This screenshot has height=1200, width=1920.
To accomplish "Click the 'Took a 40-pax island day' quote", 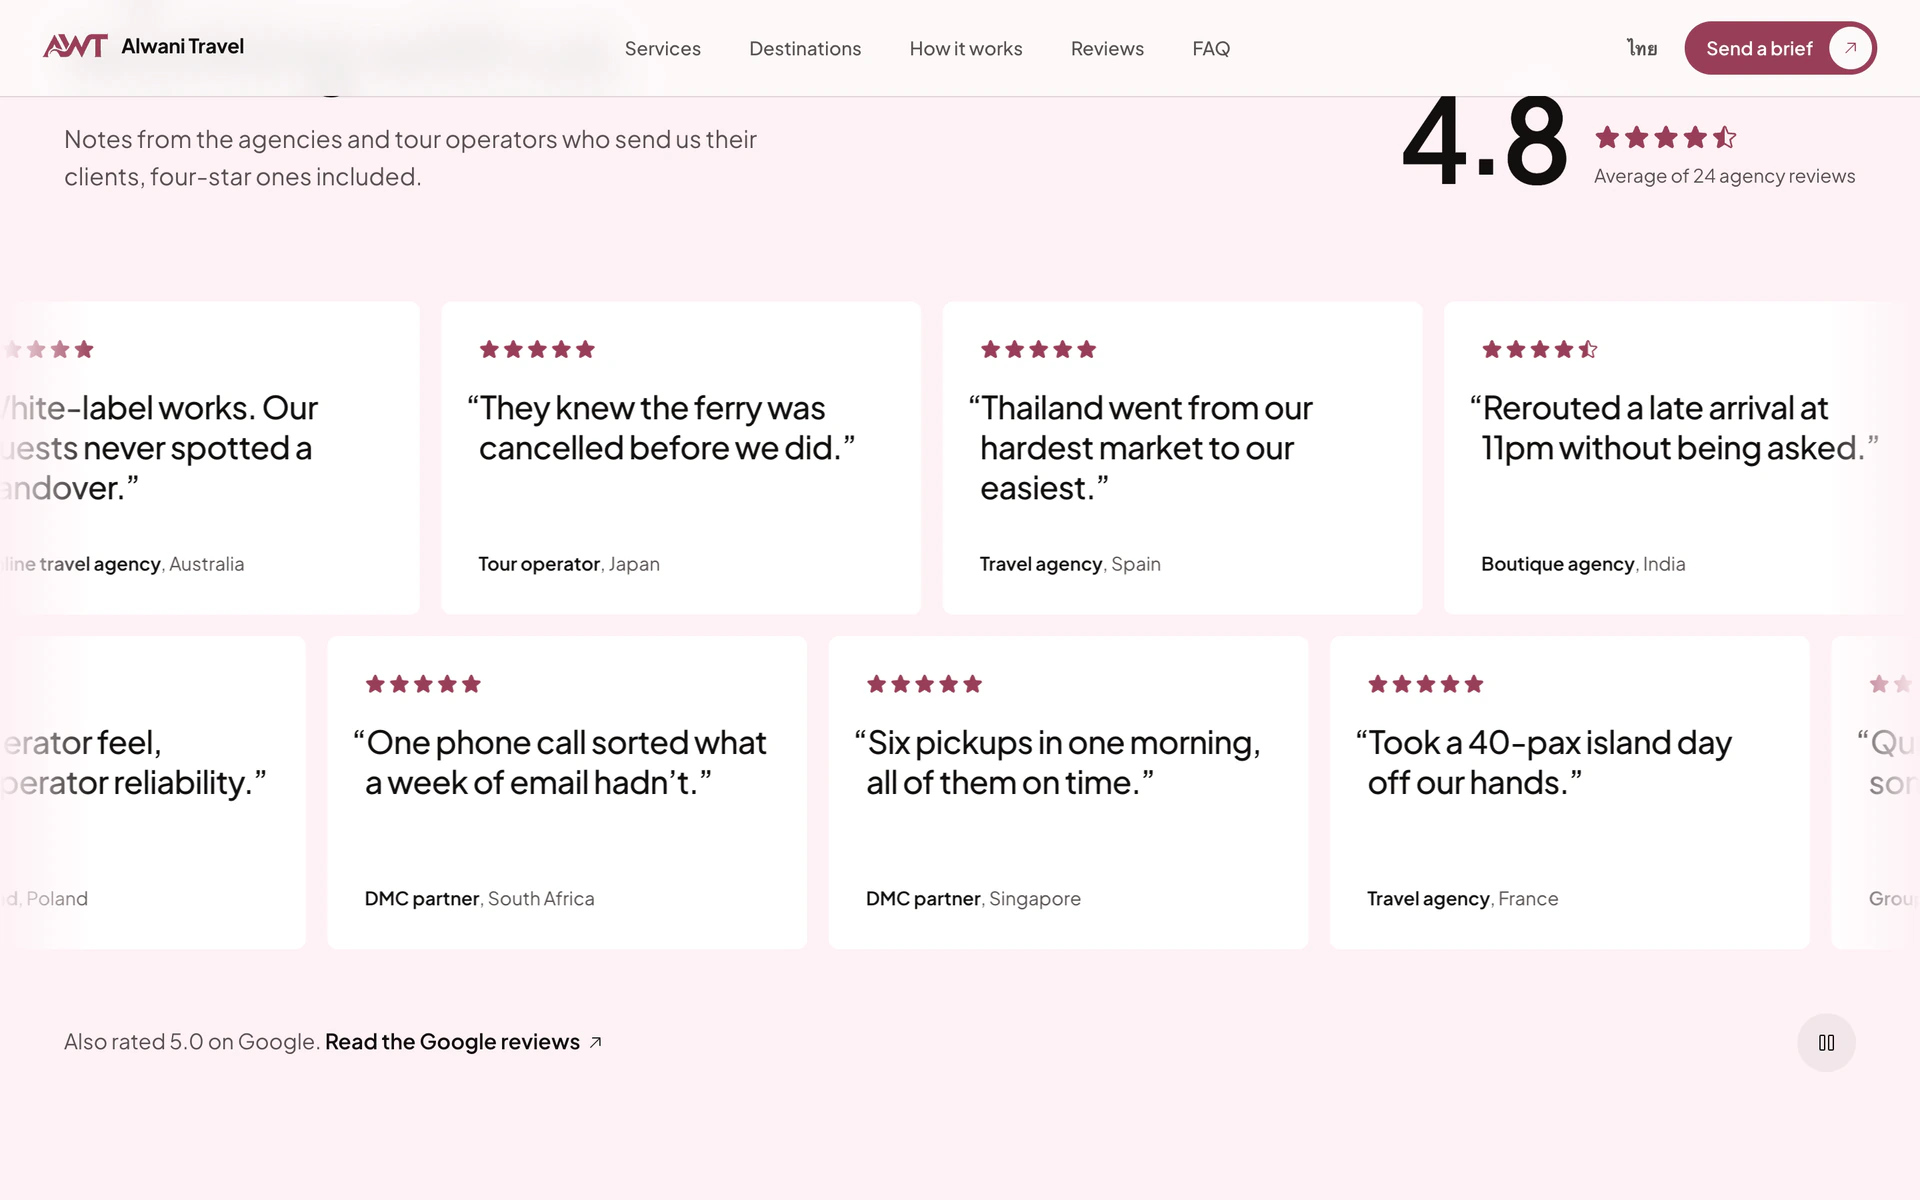I will point(1544,763).
